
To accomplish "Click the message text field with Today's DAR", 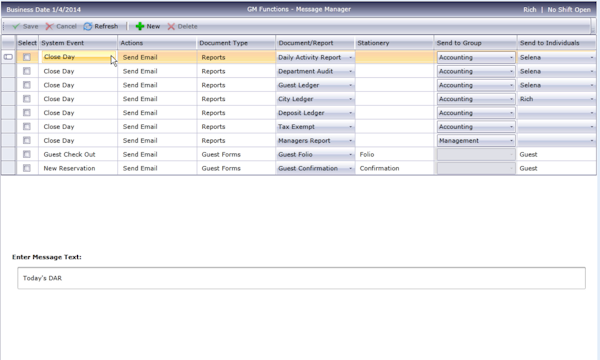I will [301, 278].
